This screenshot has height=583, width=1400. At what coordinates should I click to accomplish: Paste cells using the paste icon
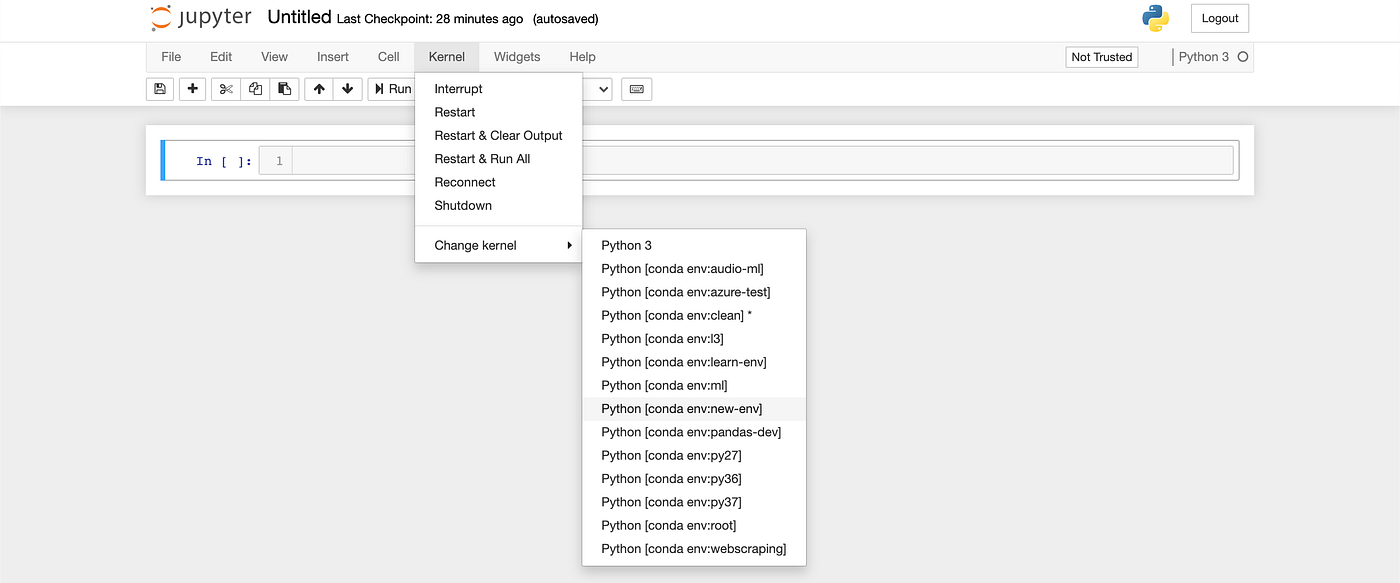tap(284, 89)
